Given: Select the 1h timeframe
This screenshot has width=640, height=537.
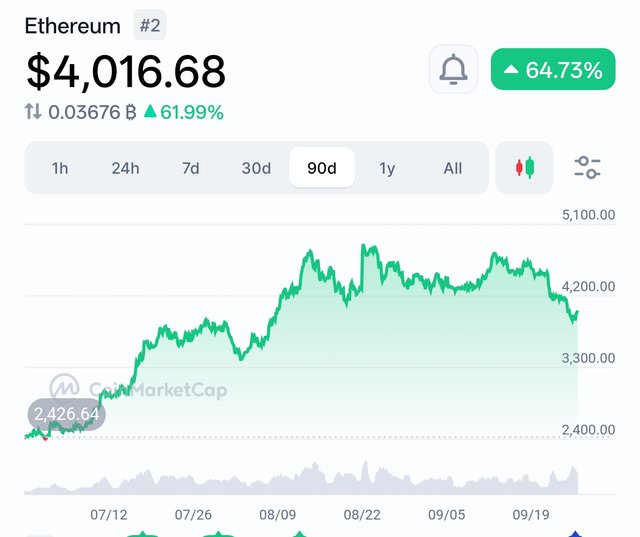Looking at the screenshot, I should [60, 168].
